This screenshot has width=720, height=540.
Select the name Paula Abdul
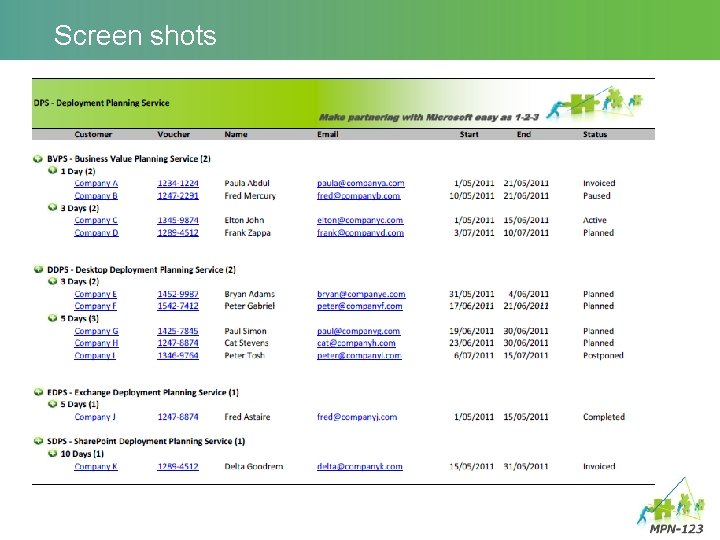coord(247,183)
